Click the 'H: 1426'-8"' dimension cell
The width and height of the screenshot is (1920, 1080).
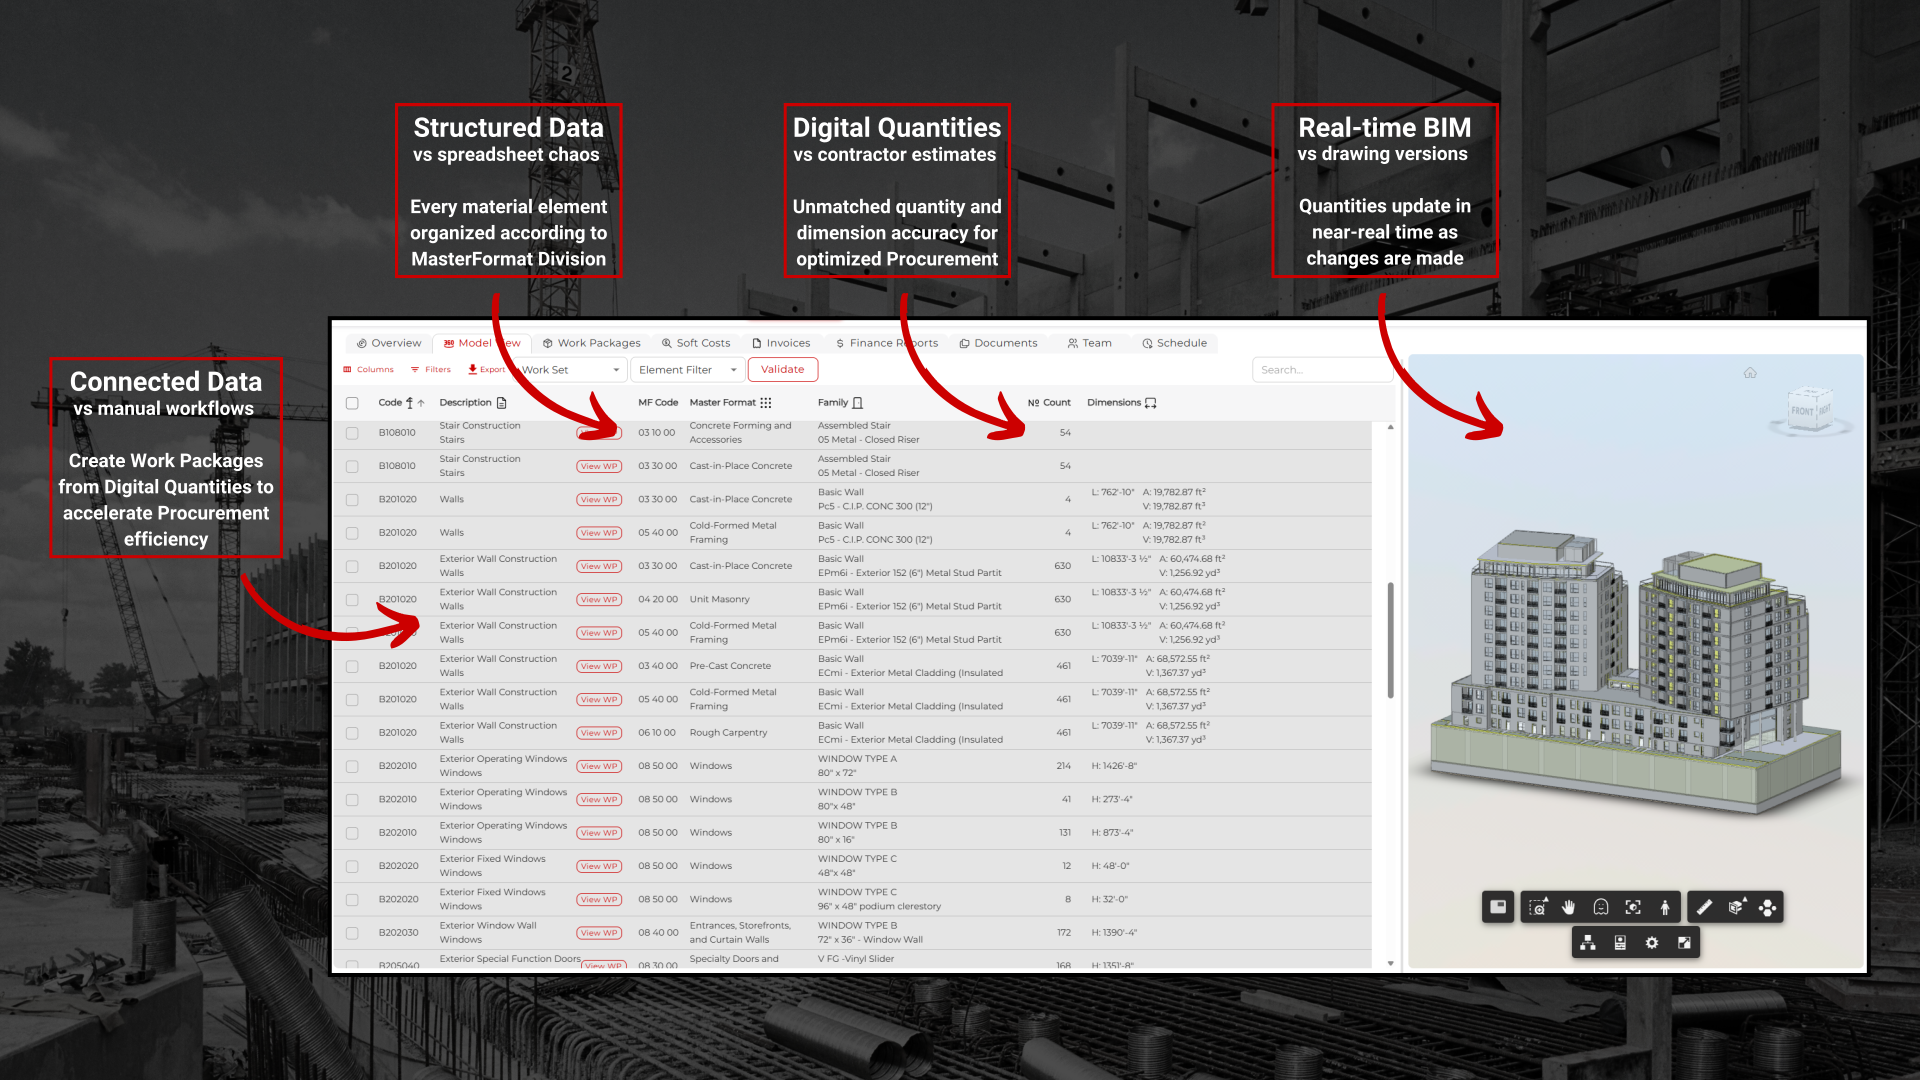[1114, 766]
